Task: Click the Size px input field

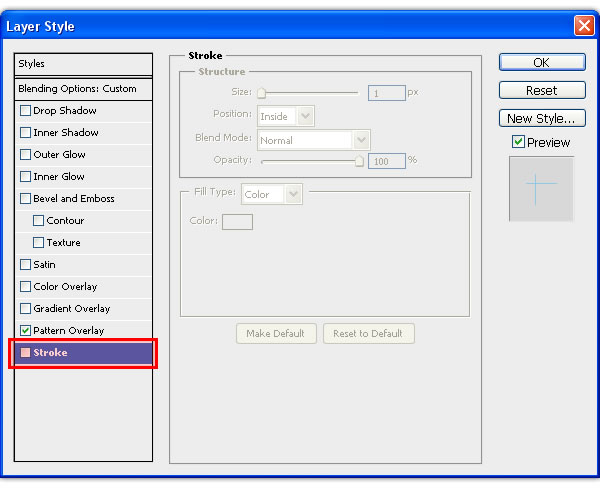Action: coord(386,93)
